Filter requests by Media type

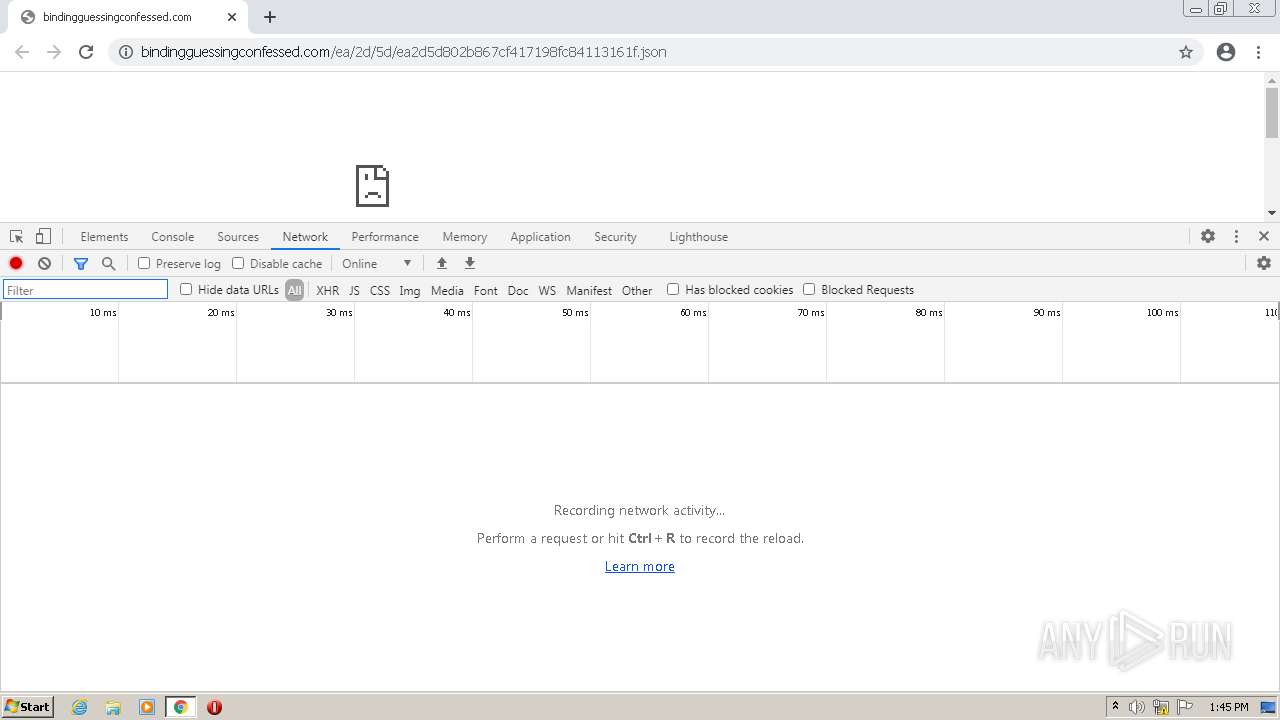point(447,290)
